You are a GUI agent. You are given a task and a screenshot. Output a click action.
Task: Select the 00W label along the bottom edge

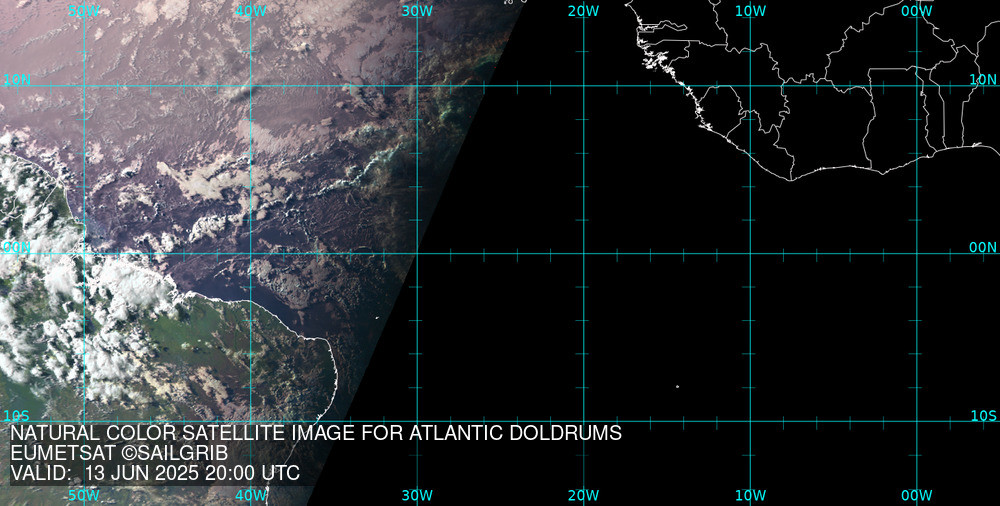[917, 495]
